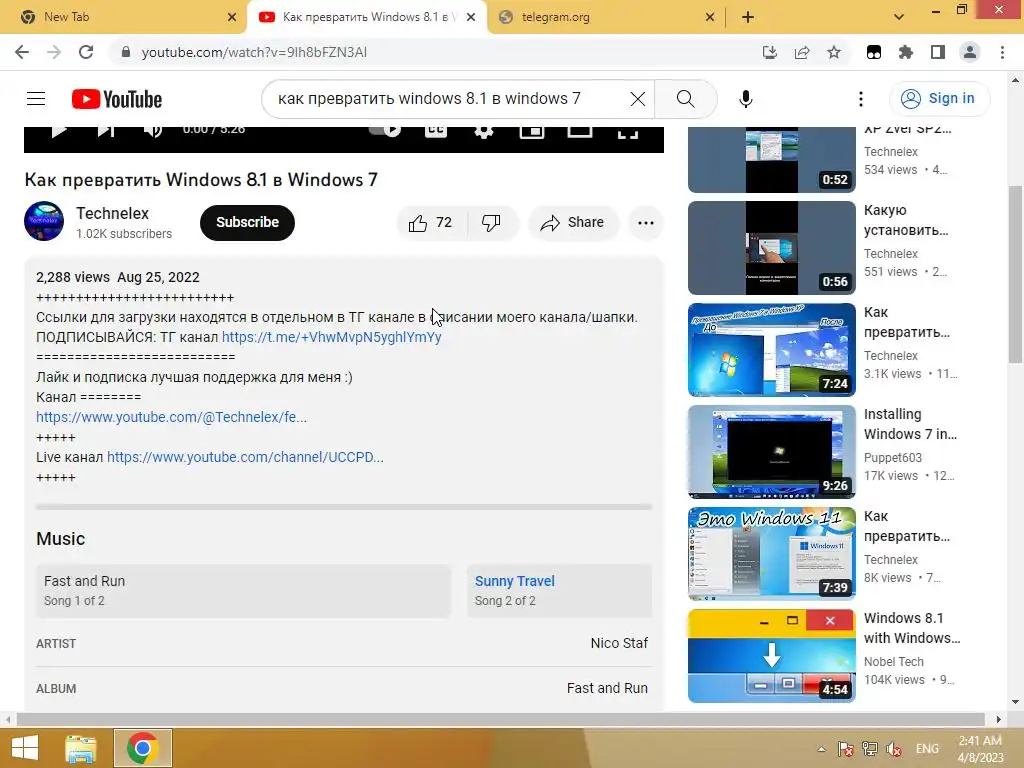Screen dimensions: 1024x768
Task: Show hidden system tray icons
Action: coord(821,748)
